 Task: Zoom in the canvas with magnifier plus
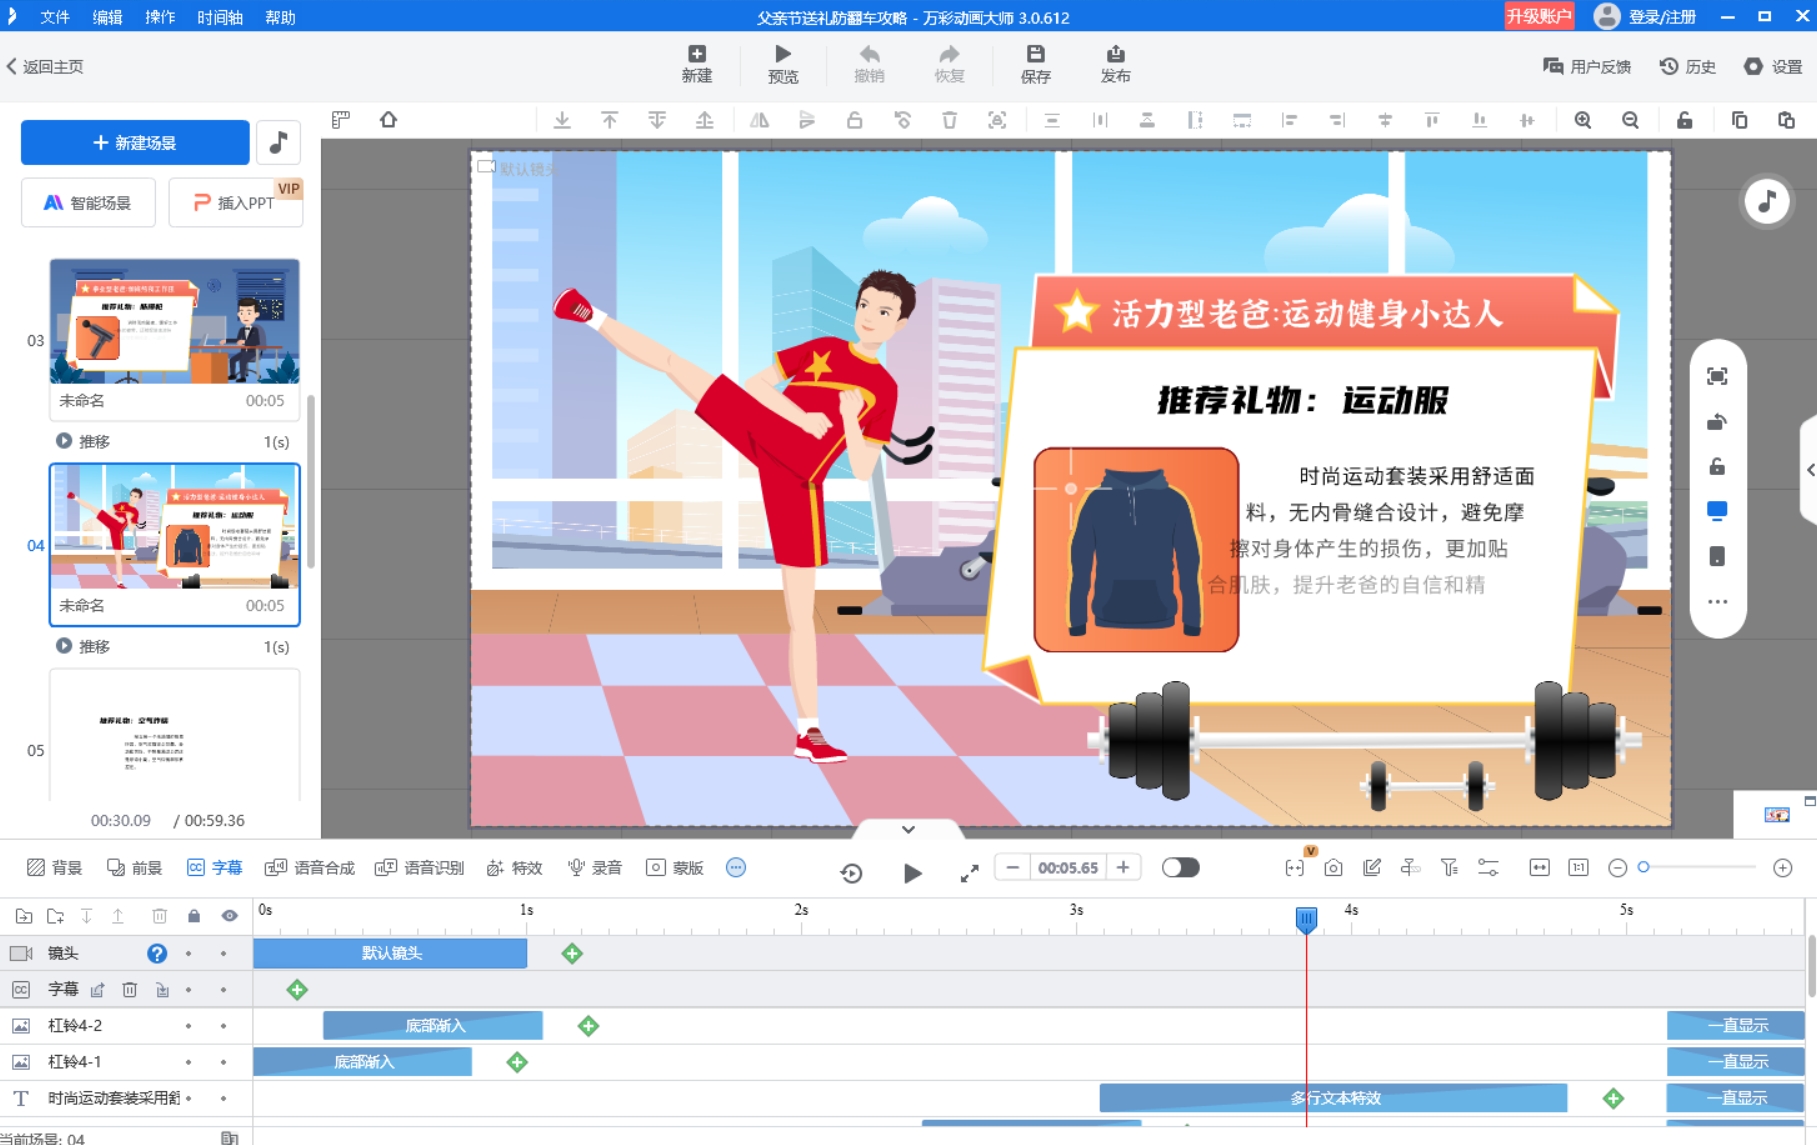point(1583,120)
